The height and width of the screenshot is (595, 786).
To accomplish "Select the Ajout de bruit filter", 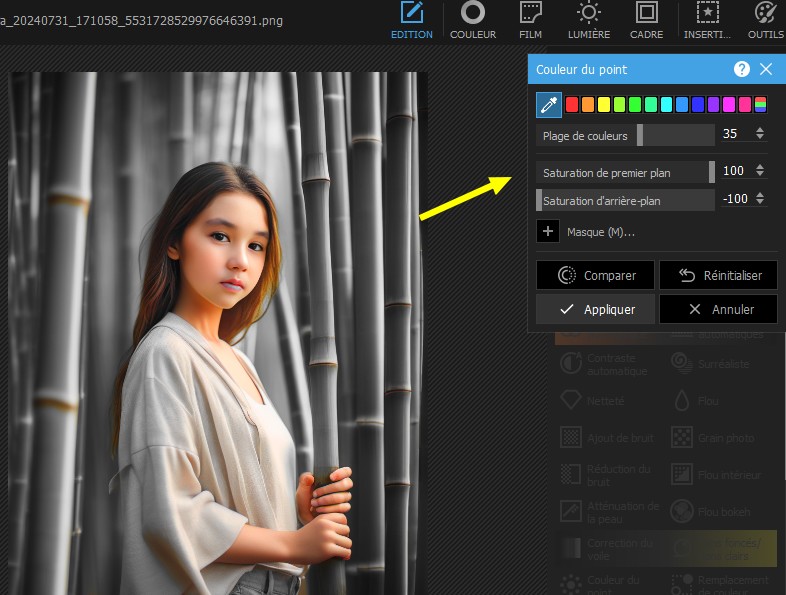I will tap(608, 438).
